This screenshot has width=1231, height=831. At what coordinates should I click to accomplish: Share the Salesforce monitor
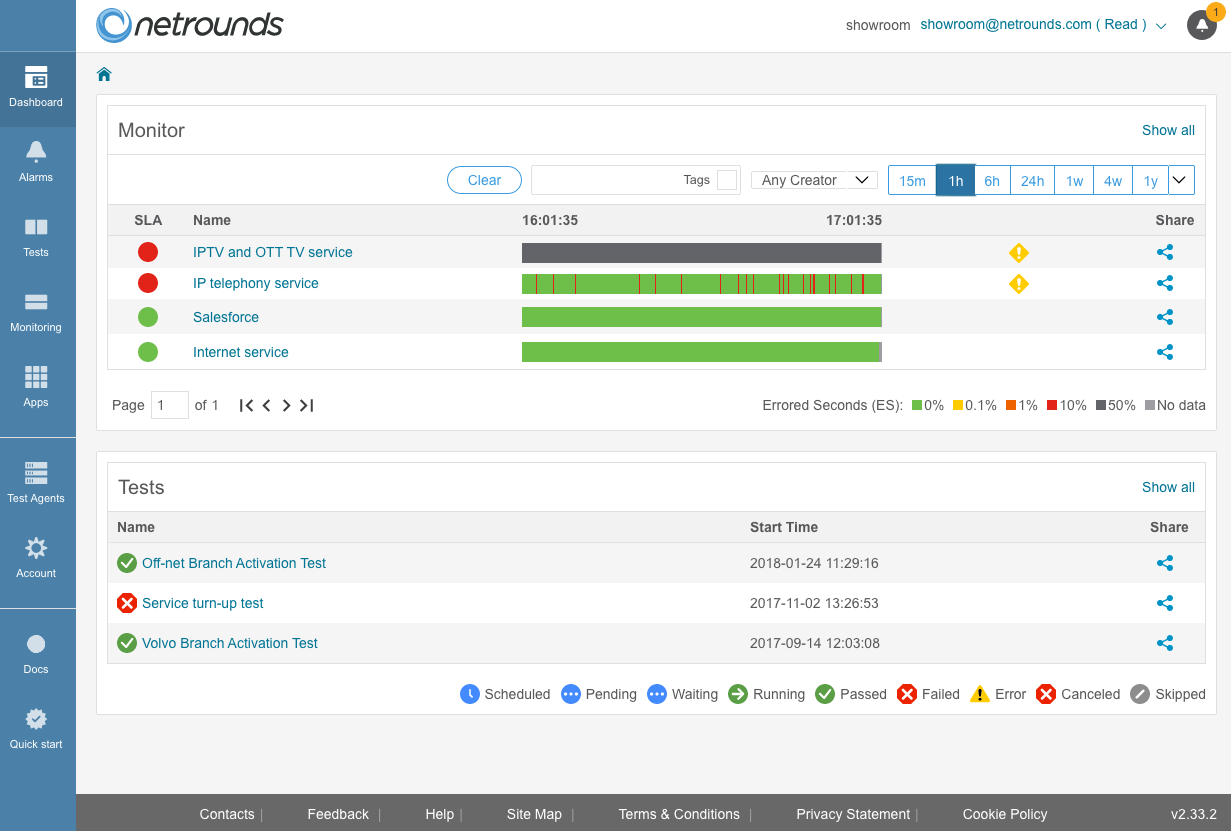pyautogui.click(x=1164, y=317)
